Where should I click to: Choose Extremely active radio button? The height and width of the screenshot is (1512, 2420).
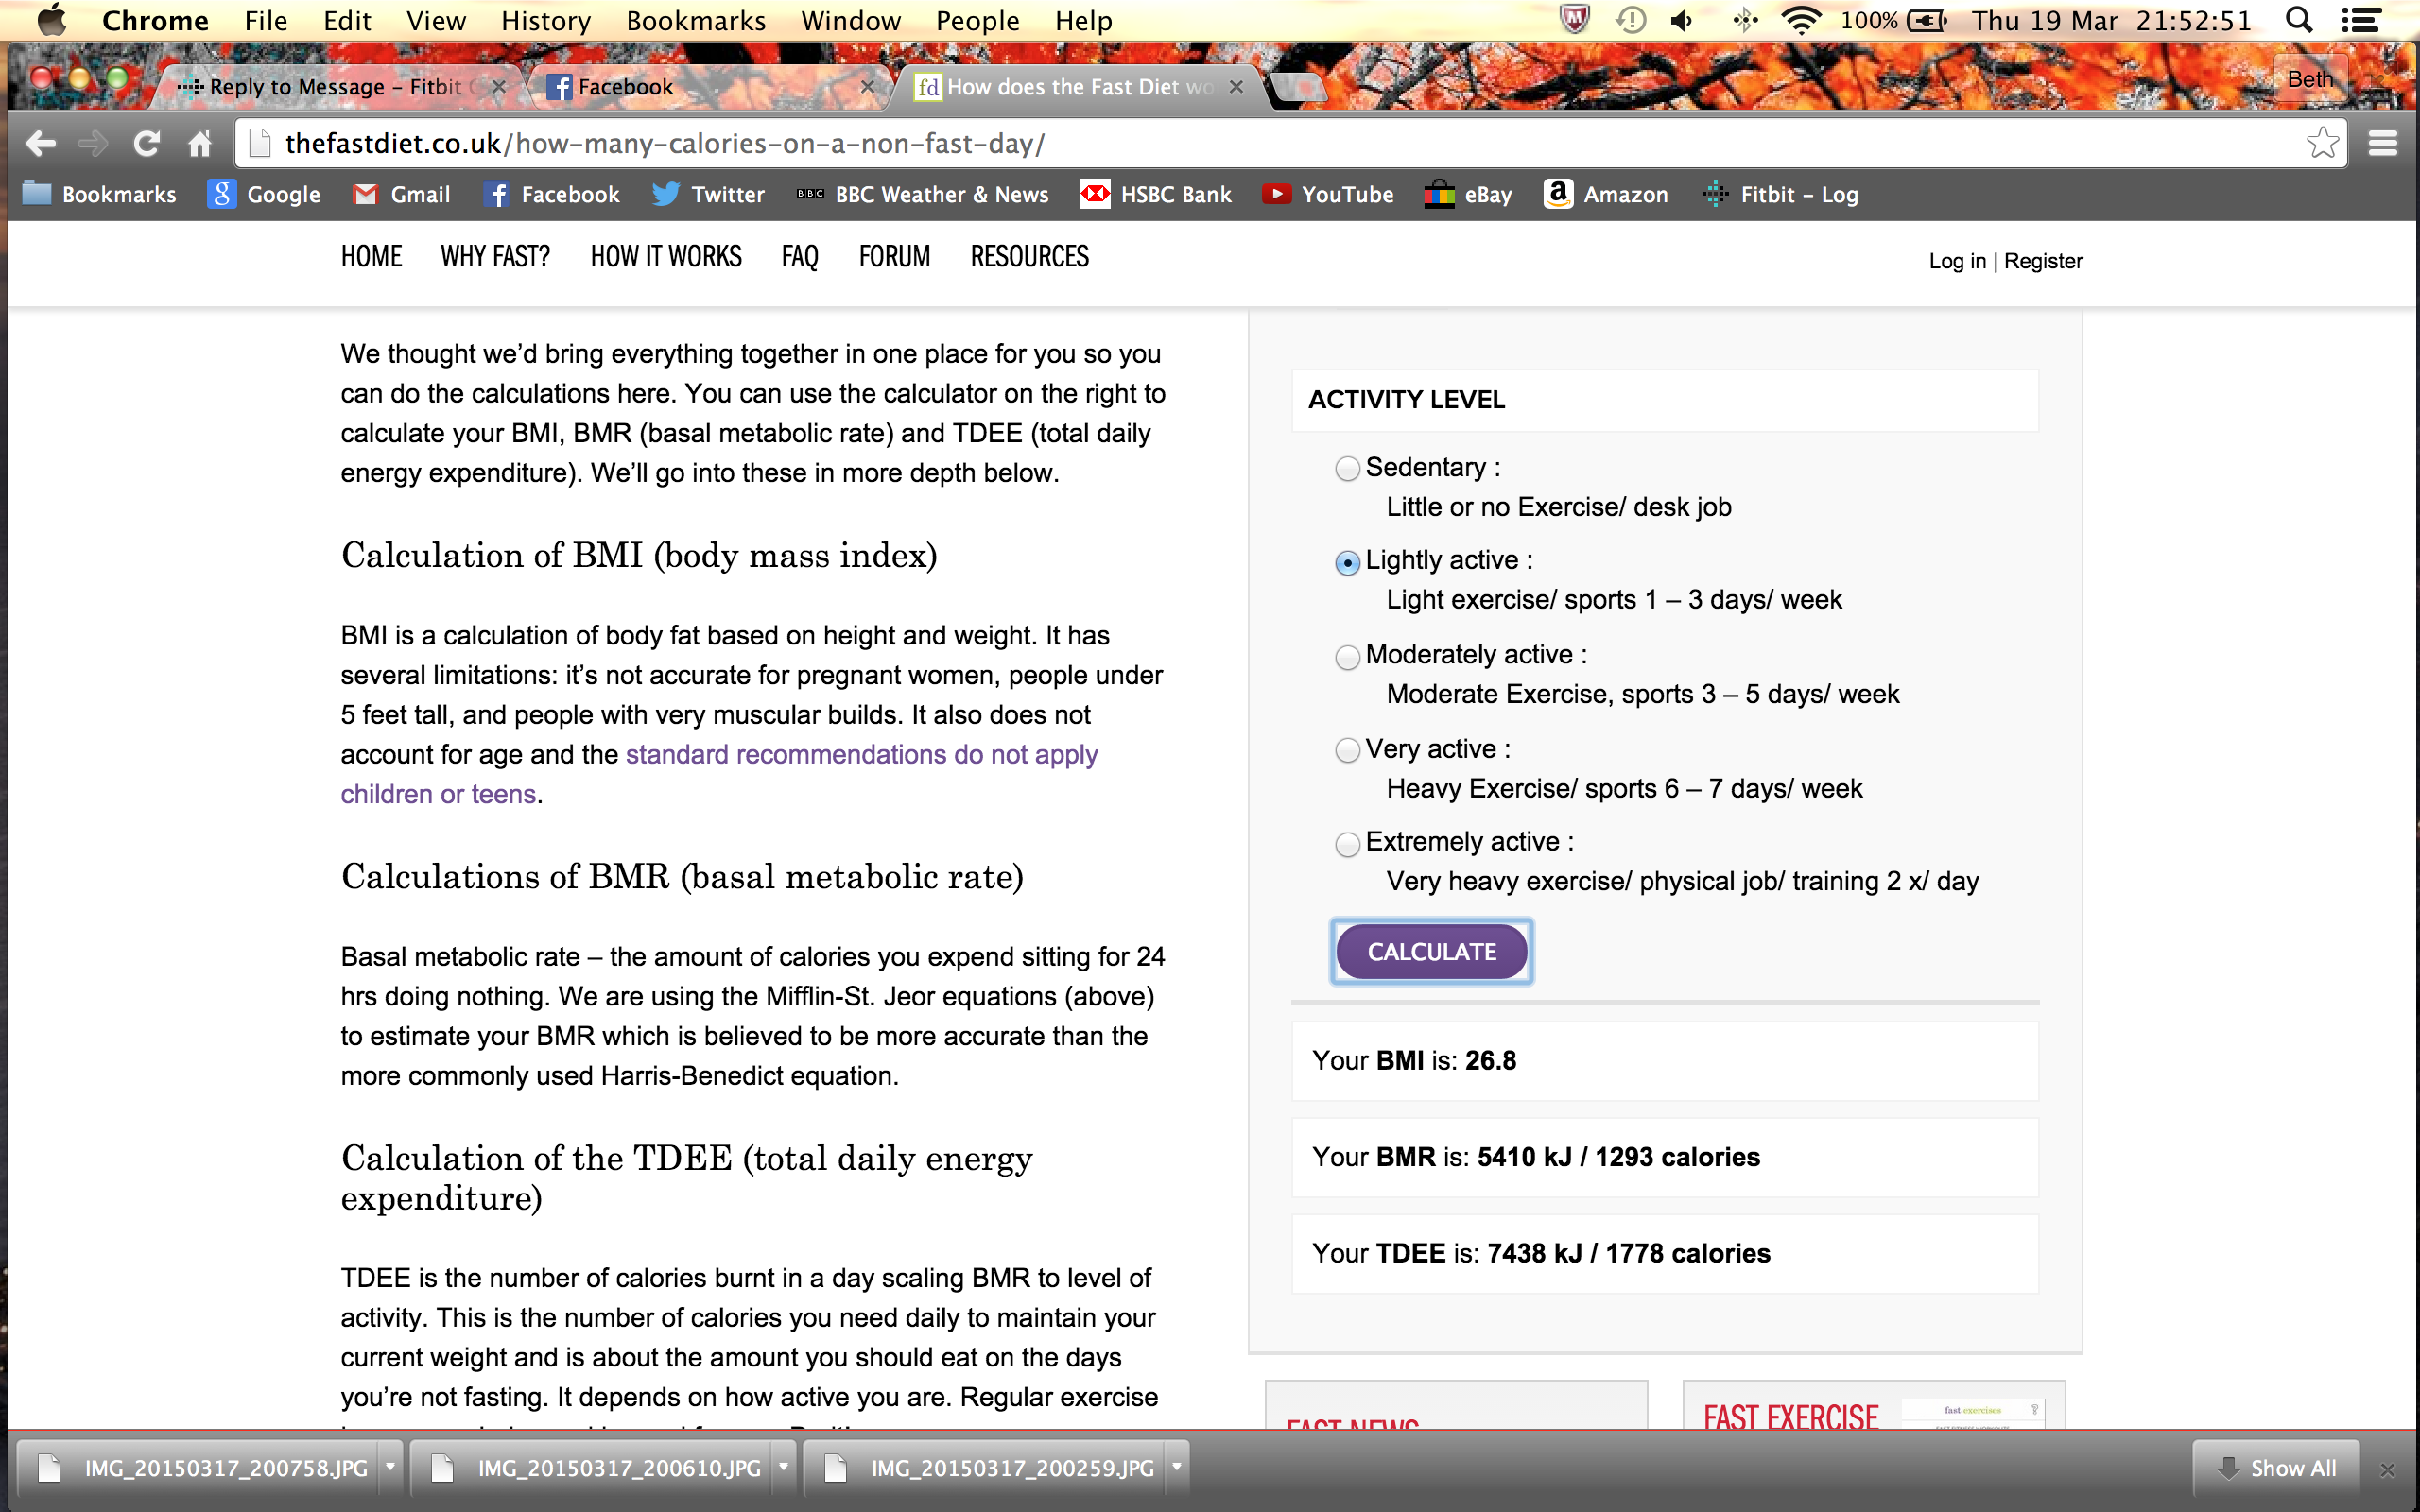tap(1347, 844)
